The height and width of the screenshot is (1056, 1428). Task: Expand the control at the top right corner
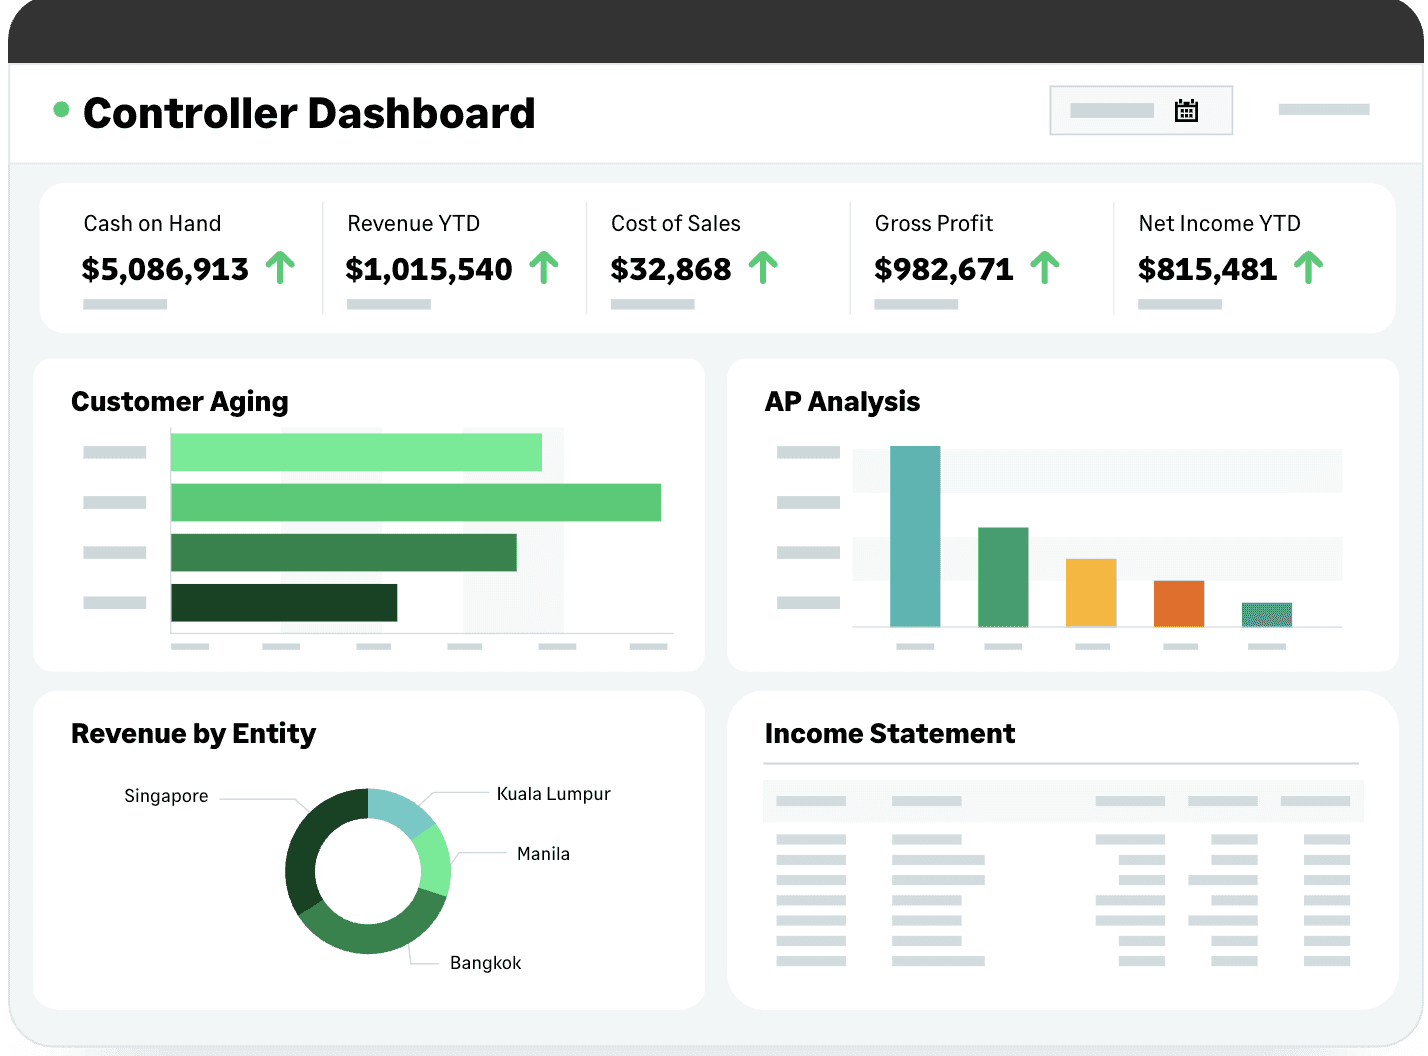tap(1323, 109)
